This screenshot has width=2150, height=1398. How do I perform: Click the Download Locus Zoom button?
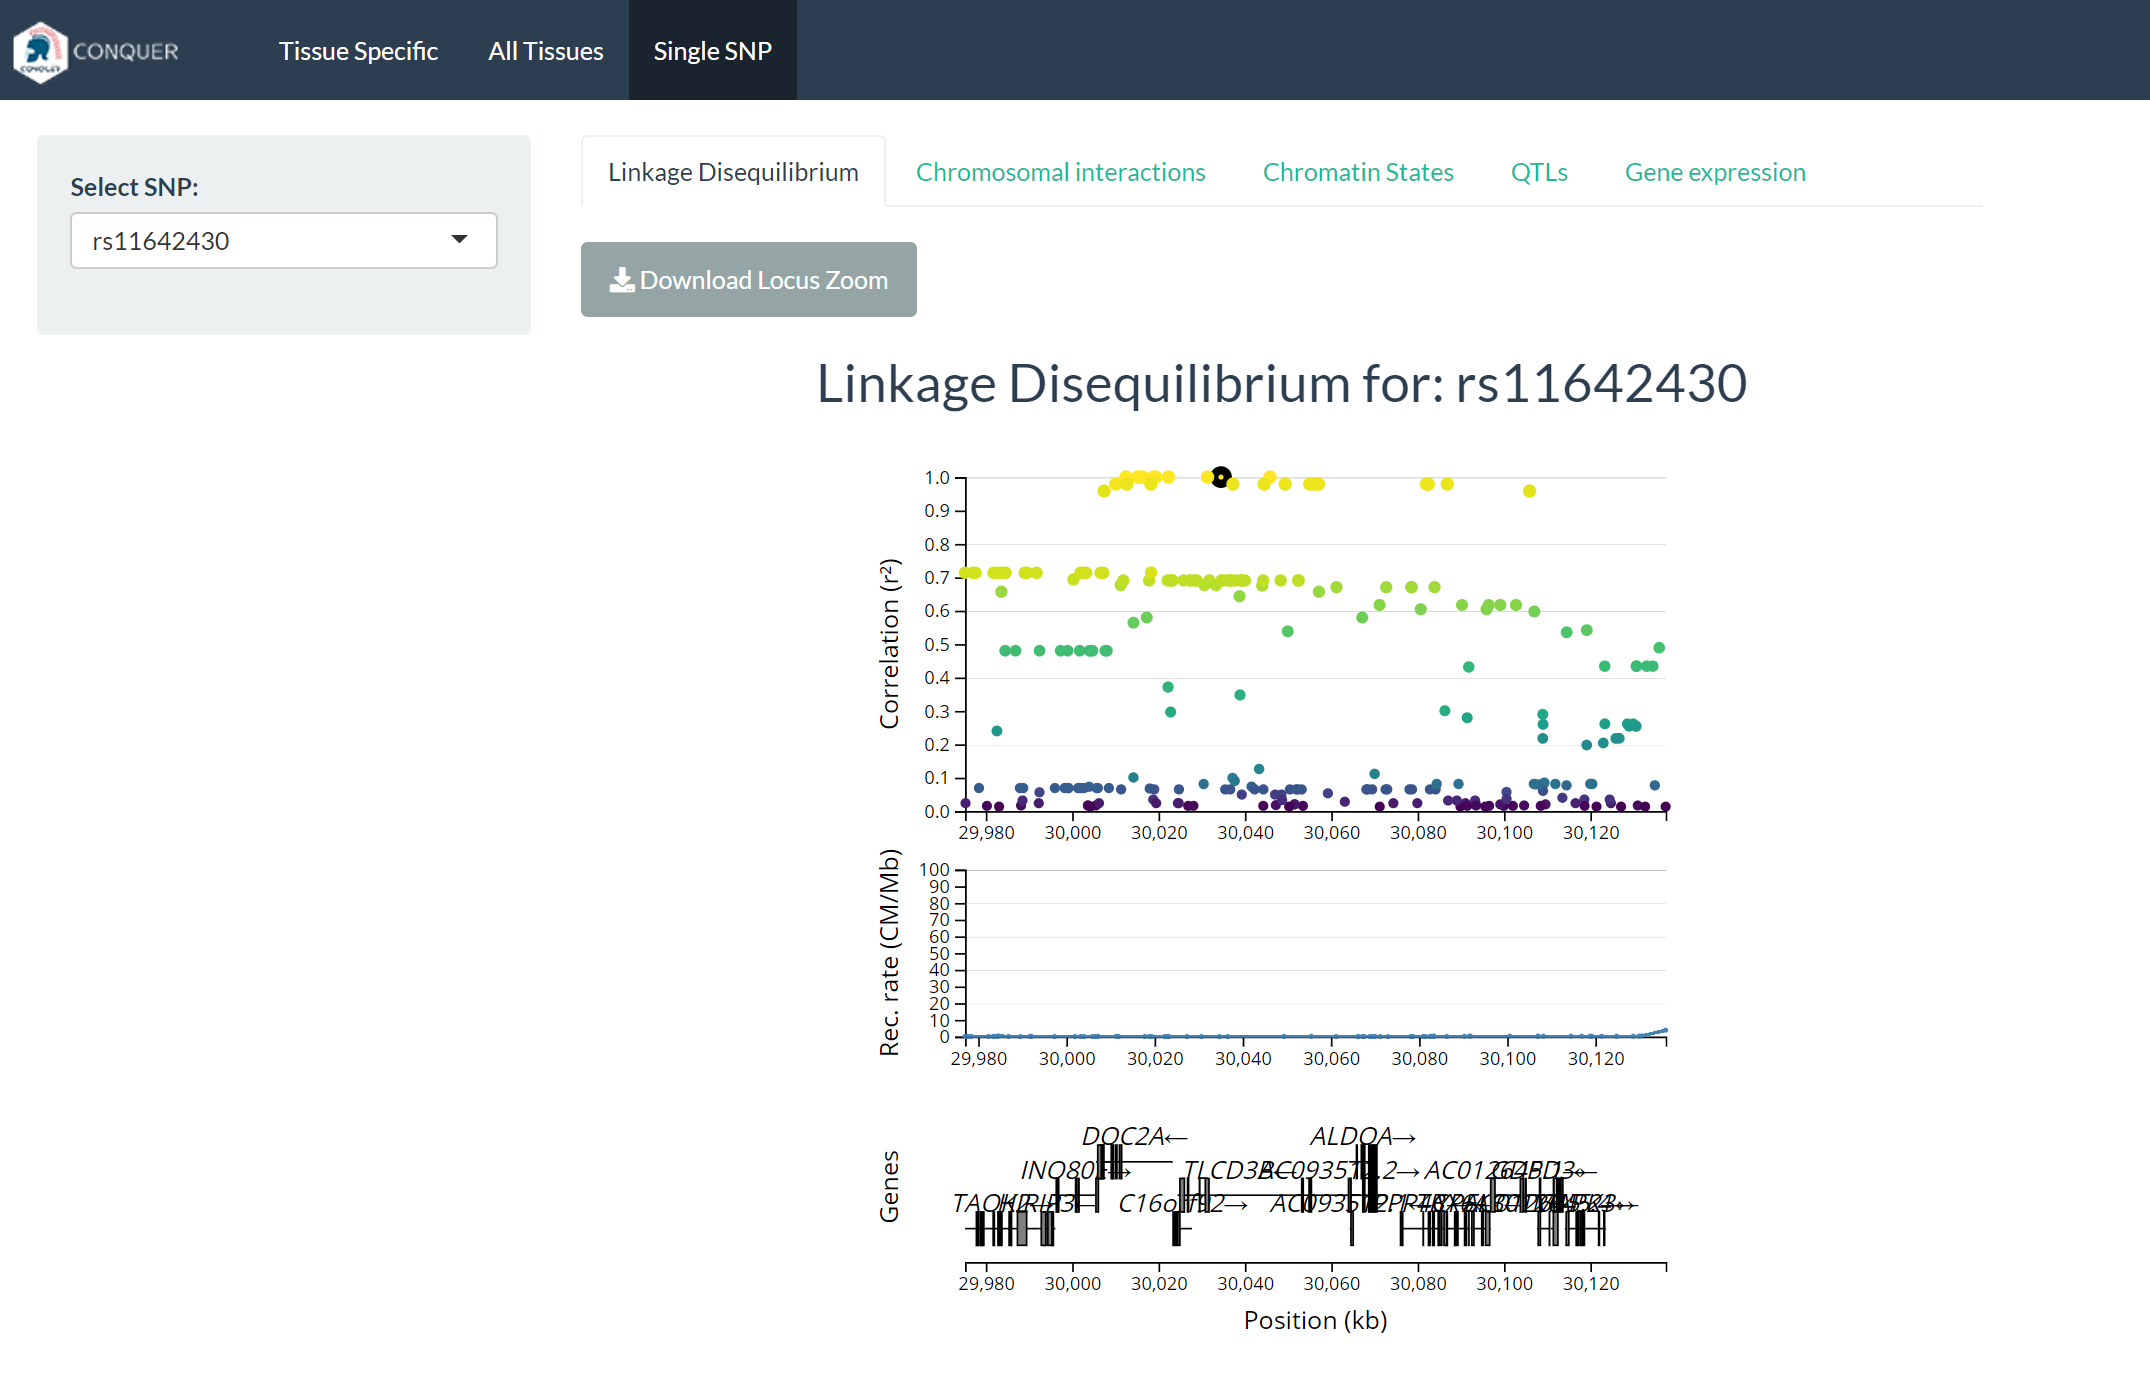pos(749,280)
